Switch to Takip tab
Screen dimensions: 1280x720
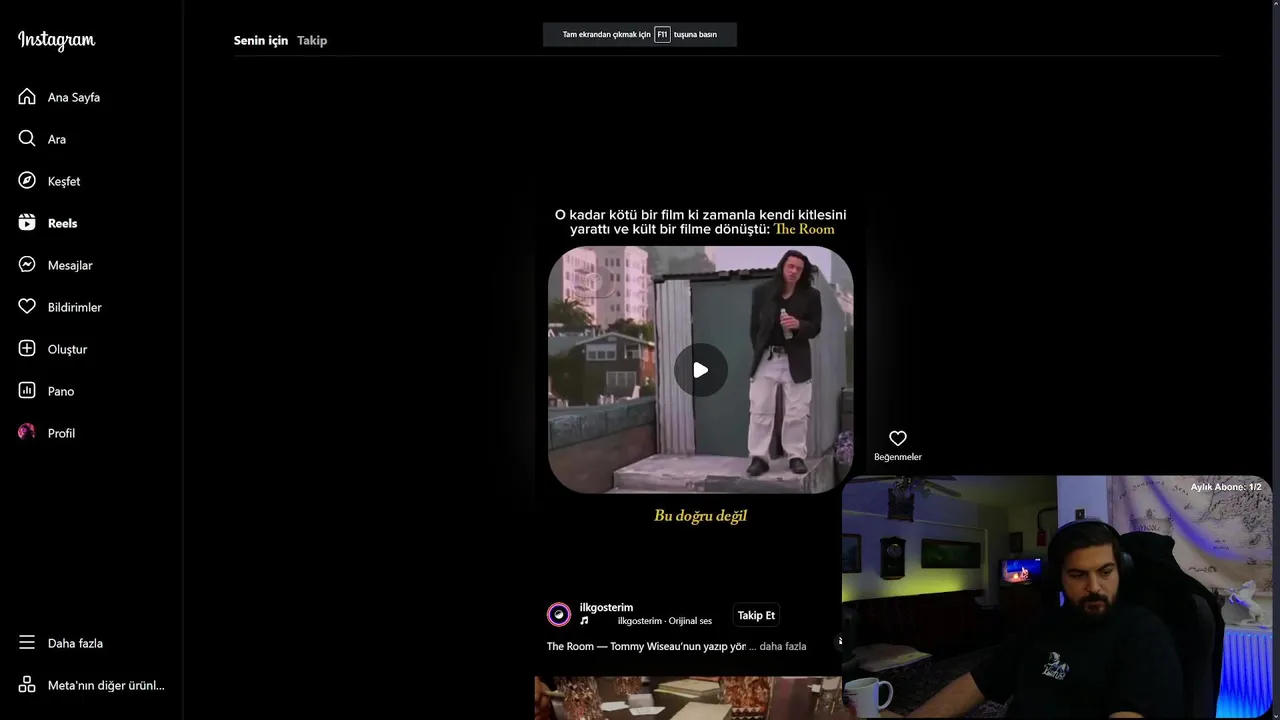pos(312,40)
